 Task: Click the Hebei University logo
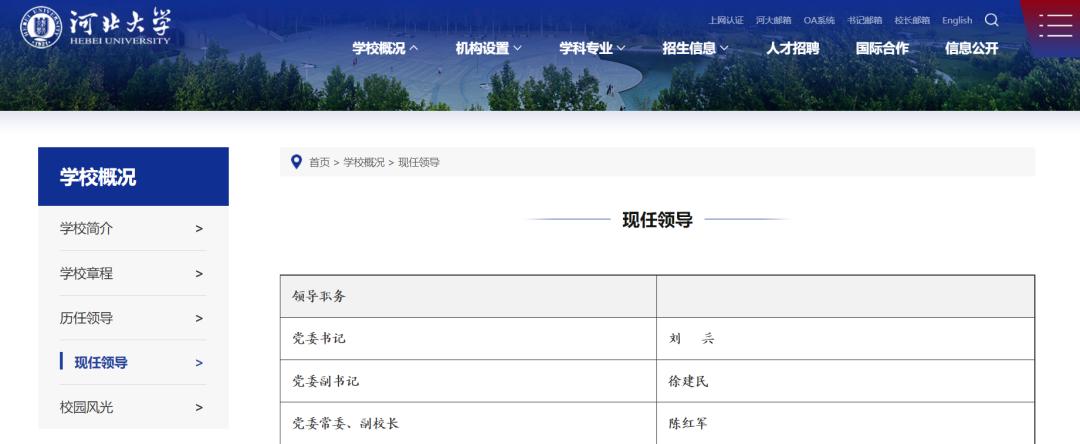pyautogui.click(x=95, y=28)
